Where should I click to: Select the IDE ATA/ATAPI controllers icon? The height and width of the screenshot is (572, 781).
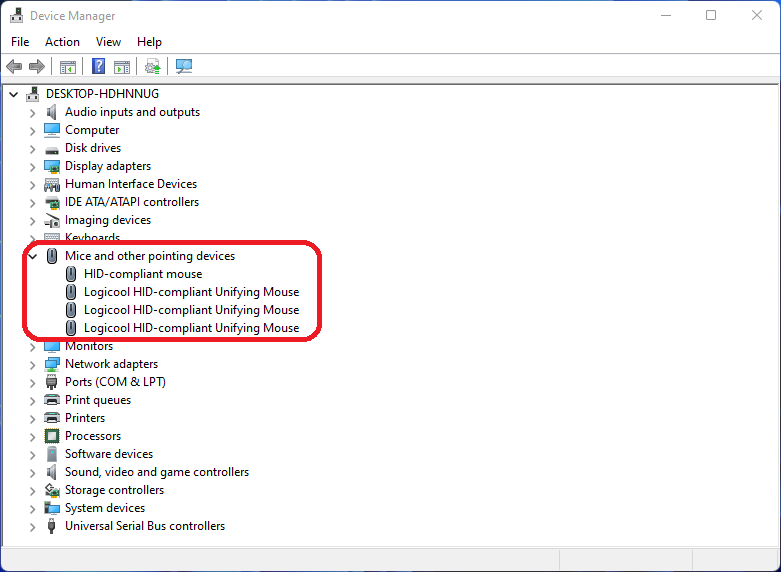[x=52, y=202]
